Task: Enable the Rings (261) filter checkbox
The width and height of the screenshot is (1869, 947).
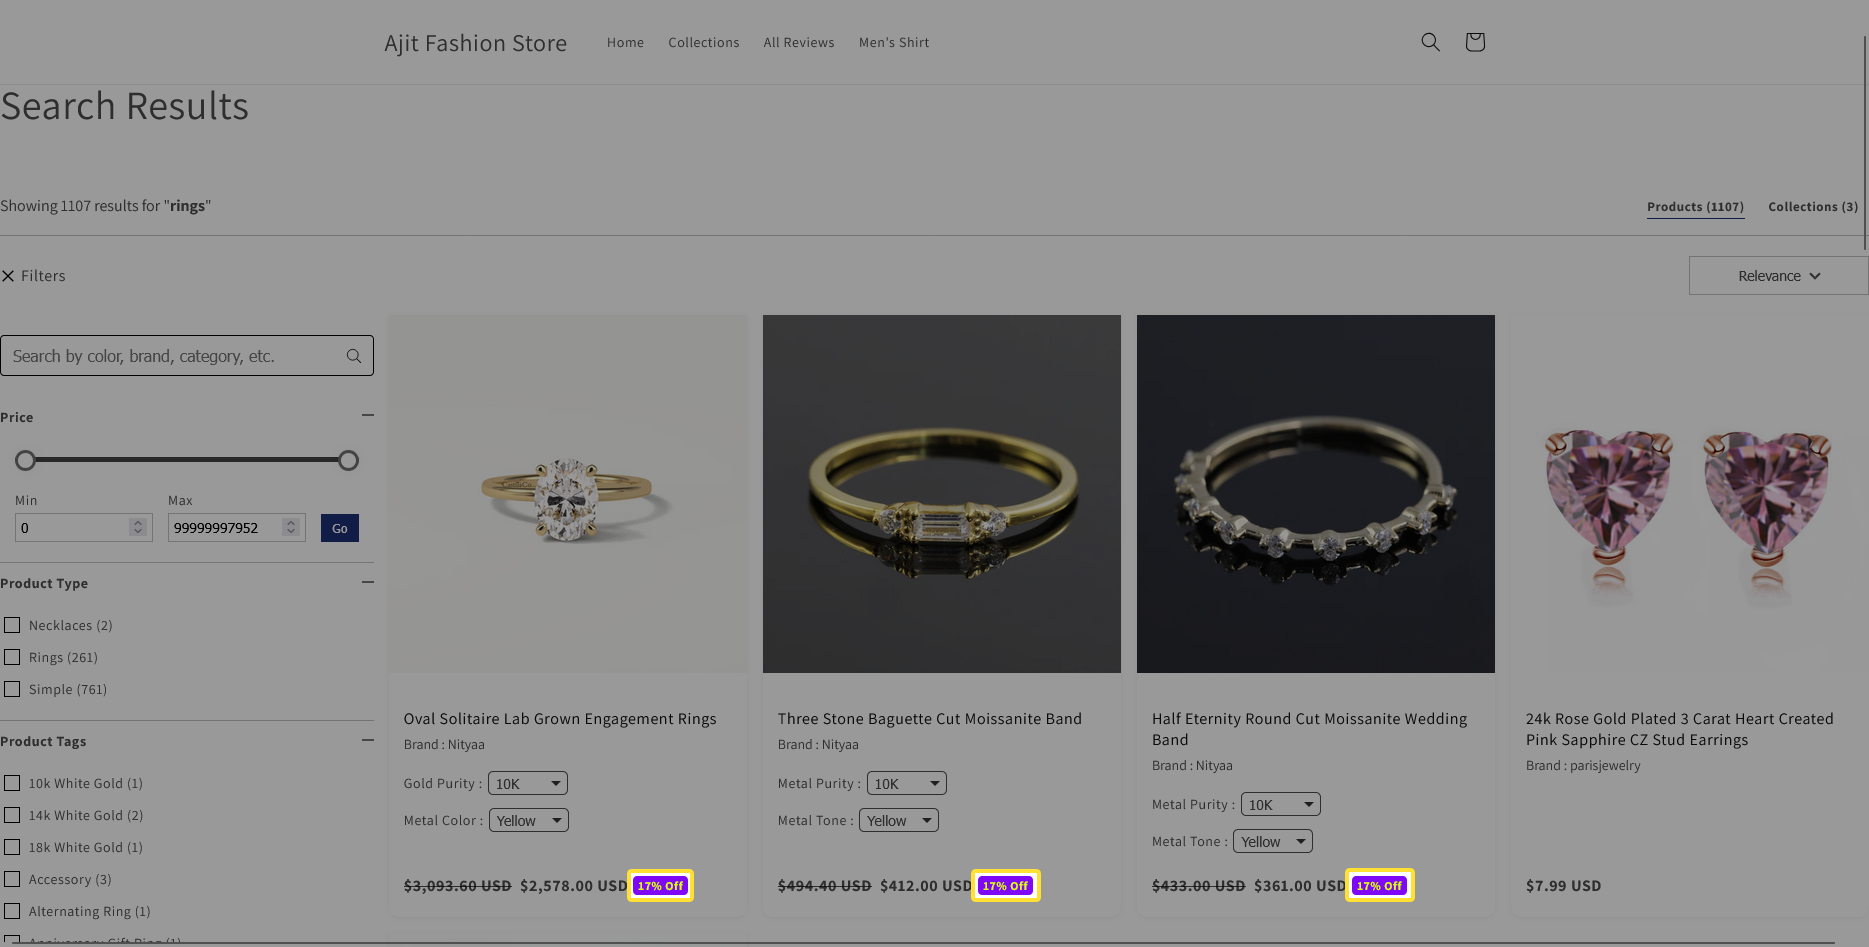Action: coord(12,657)
